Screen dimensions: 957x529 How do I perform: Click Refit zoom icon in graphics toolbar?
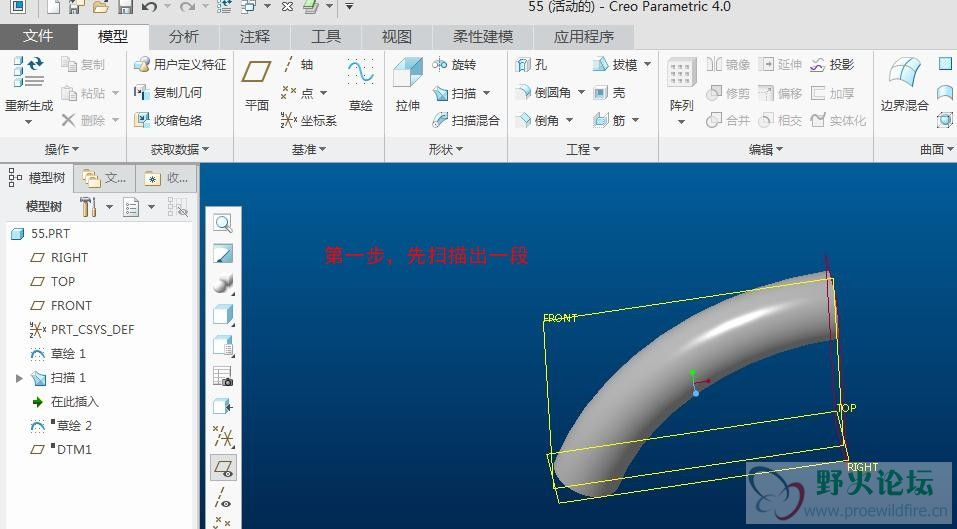click(x=223, y=223)
